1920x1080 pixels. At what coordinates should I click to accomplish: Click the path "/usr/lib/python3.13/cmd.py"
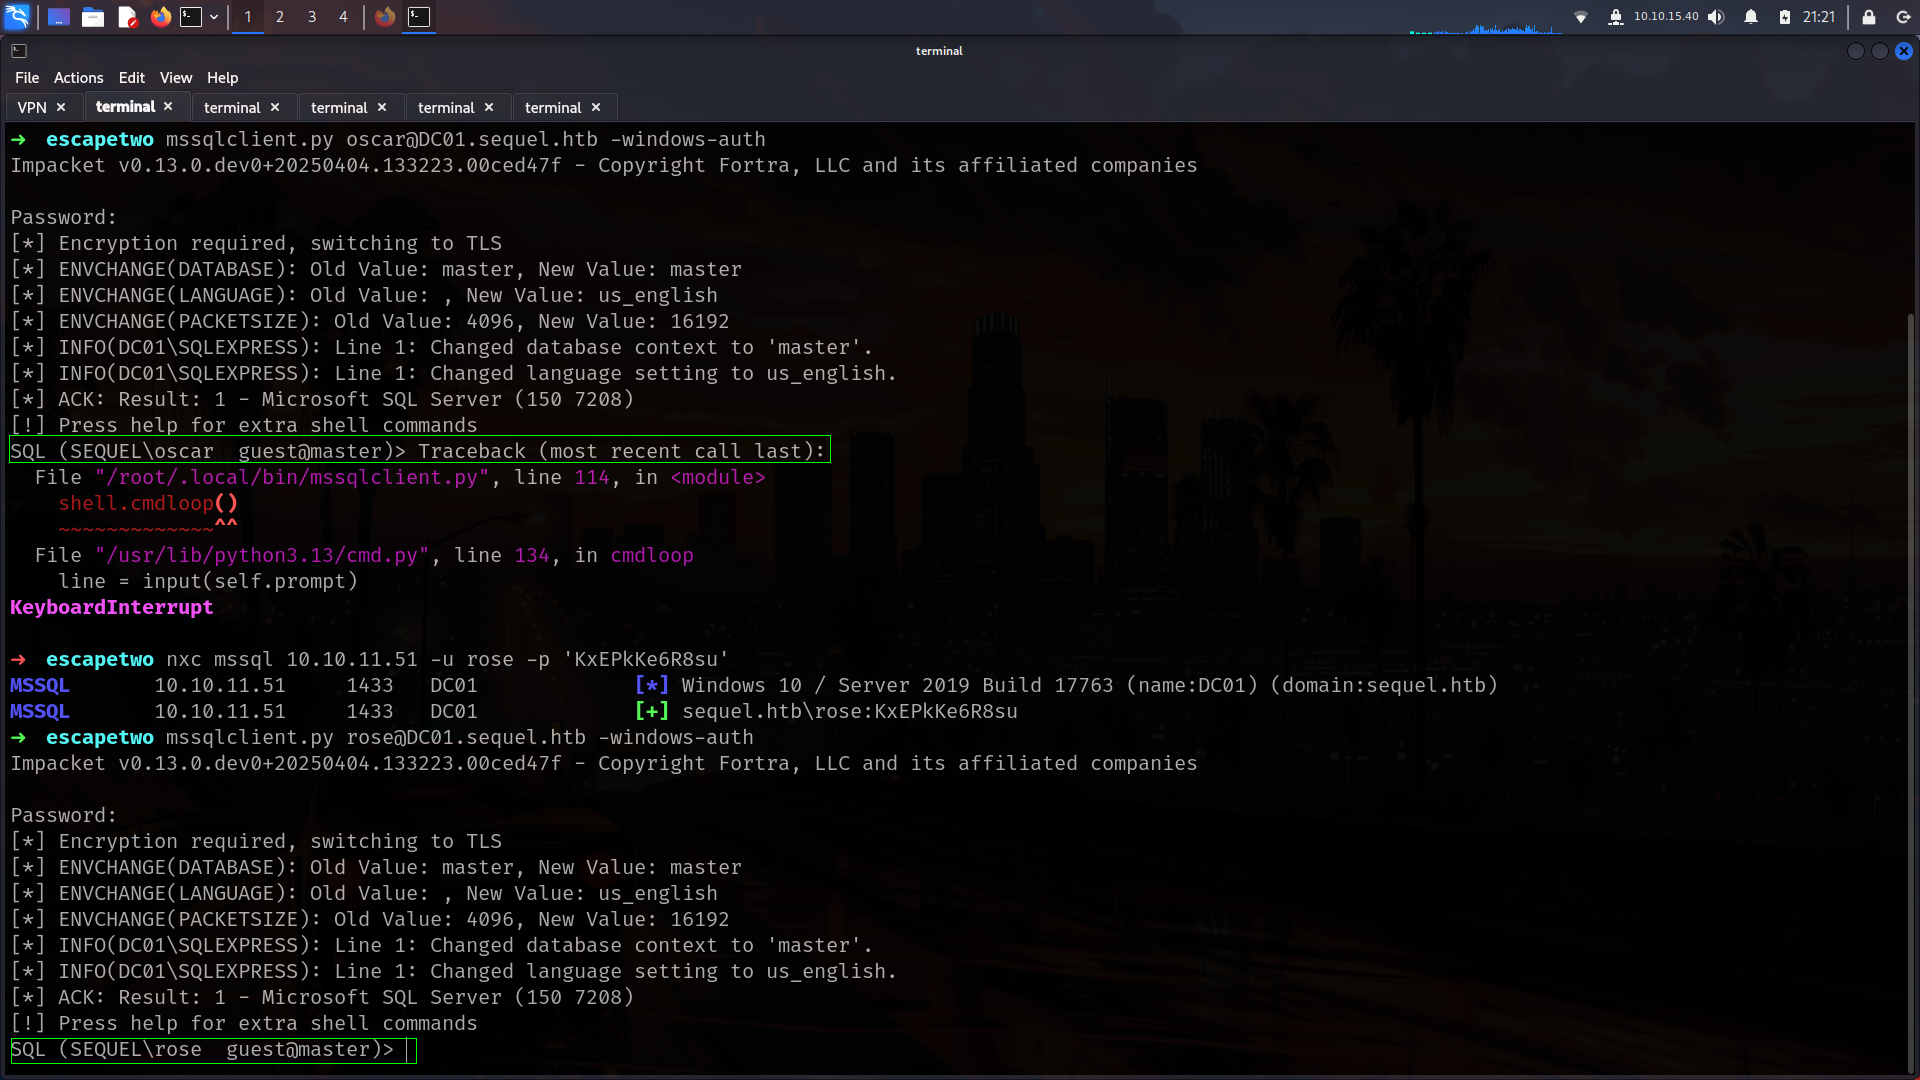(262, 556)
